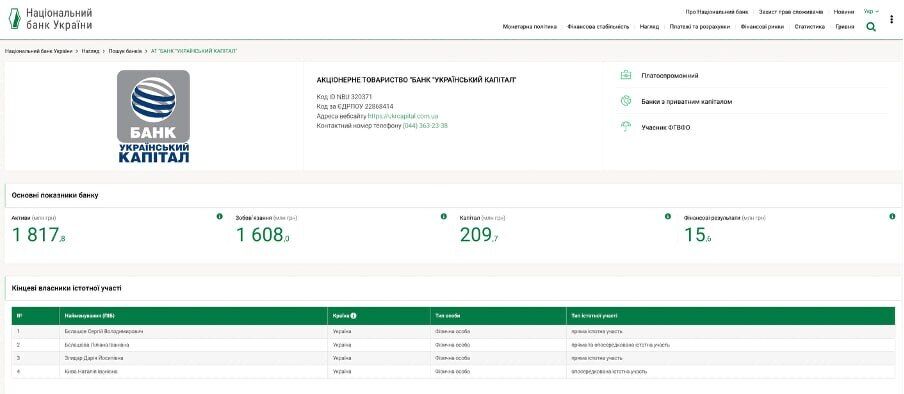Open the Монетарна політика menu

pyautogui.click(x=530, y=27)
